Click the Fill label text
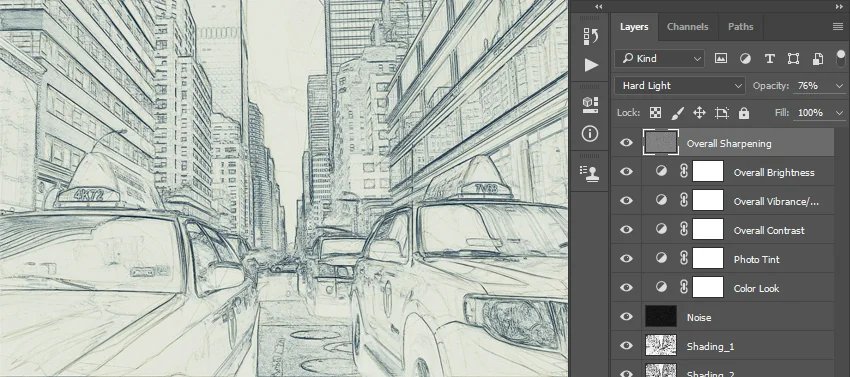The image size is (850, 377). [783, 113]
